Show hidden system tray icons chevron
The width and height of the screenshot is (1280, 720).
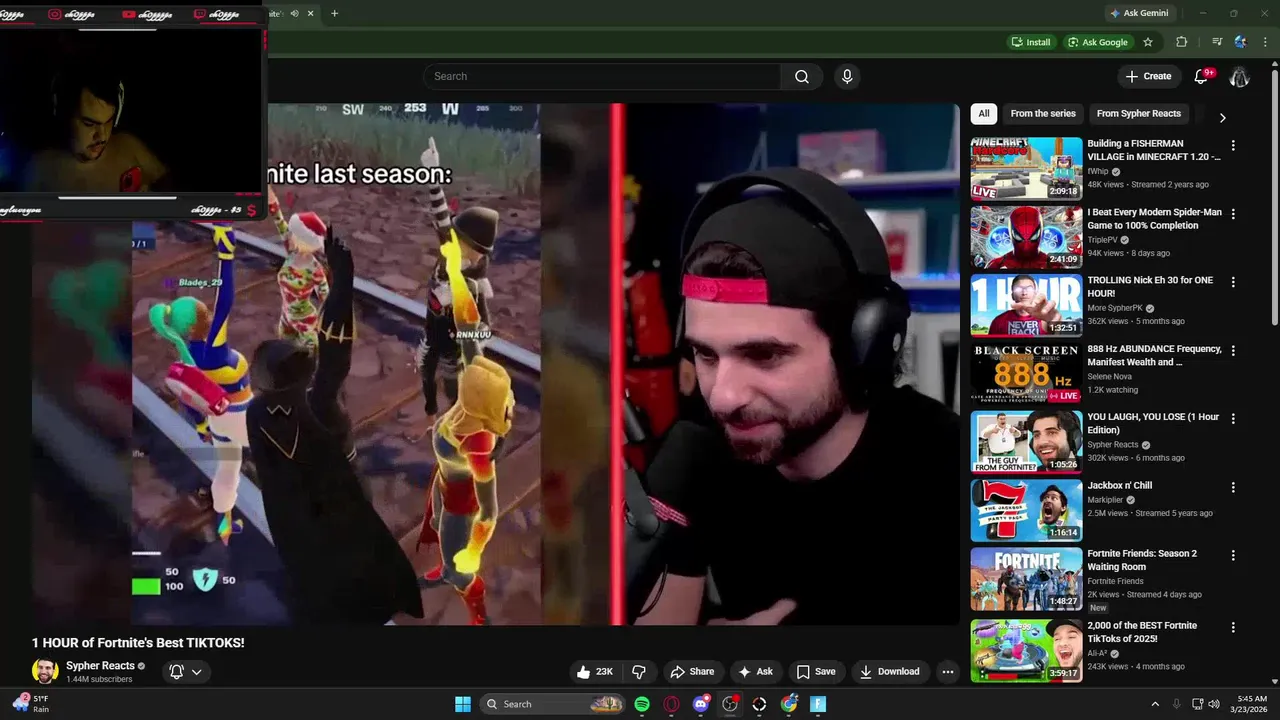point(1155,704)
